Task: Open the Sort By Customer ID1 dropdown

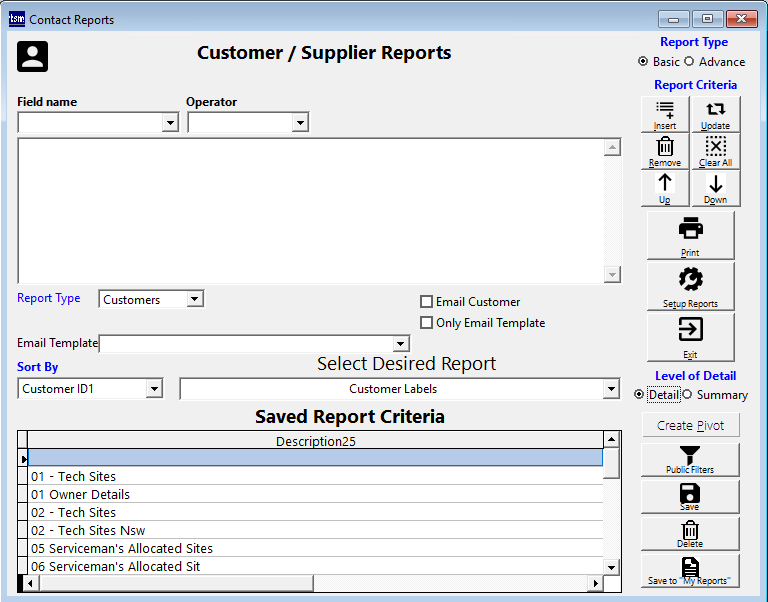Action: click(x=153, y=389)
